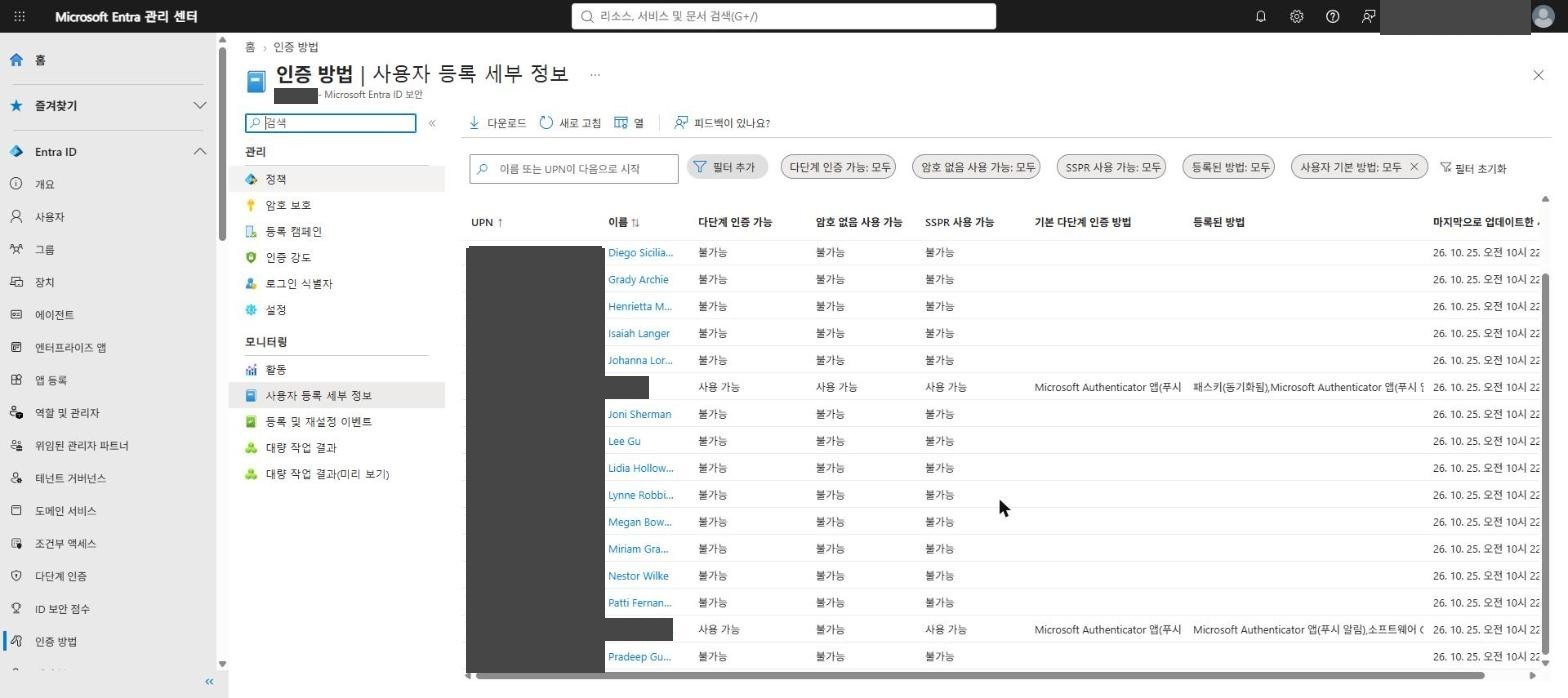The width and height of the screenshot is (1568, 698).
Task: Open 암호 보호 menu item
Action: pos(288,205)
